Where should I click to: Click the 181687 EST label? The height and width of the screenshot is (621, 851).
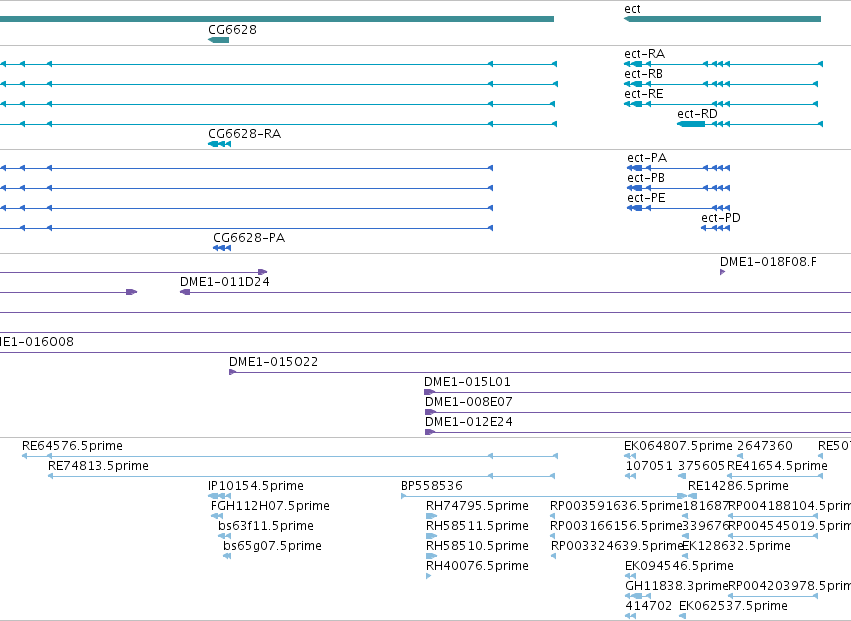click(x=706, y=506)
